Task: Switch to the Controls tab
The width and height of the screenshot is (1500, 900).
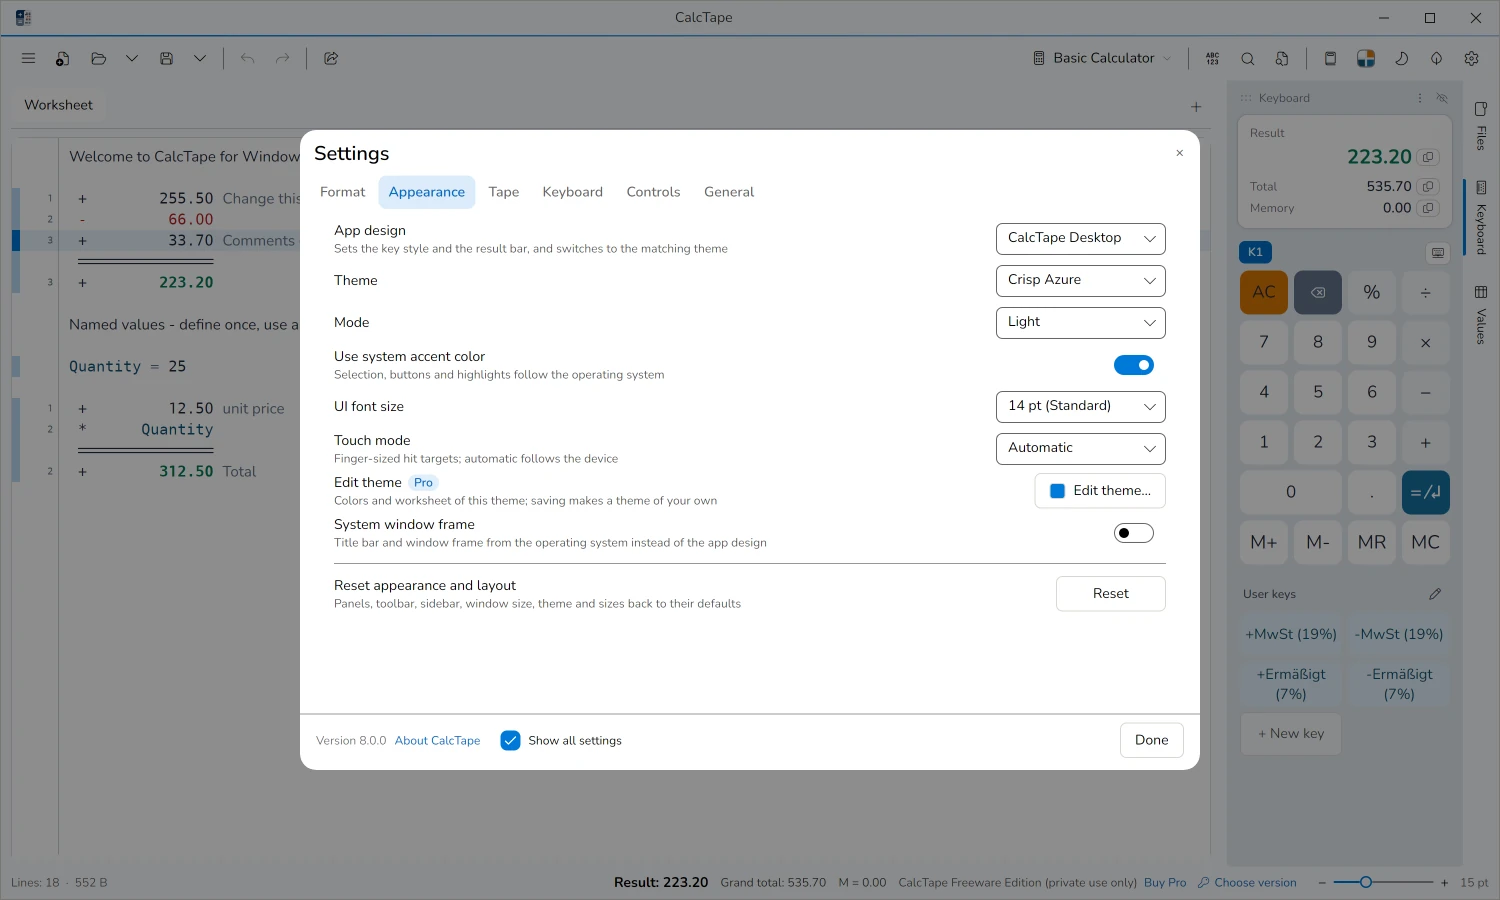Action: pos(653,192)
